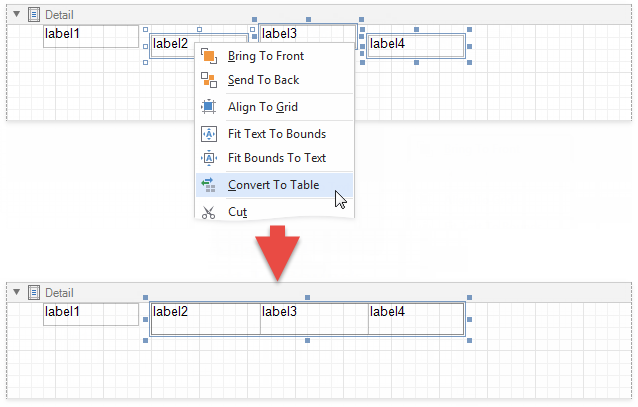Click the upper Detail band icon

[x=34, y=15]
